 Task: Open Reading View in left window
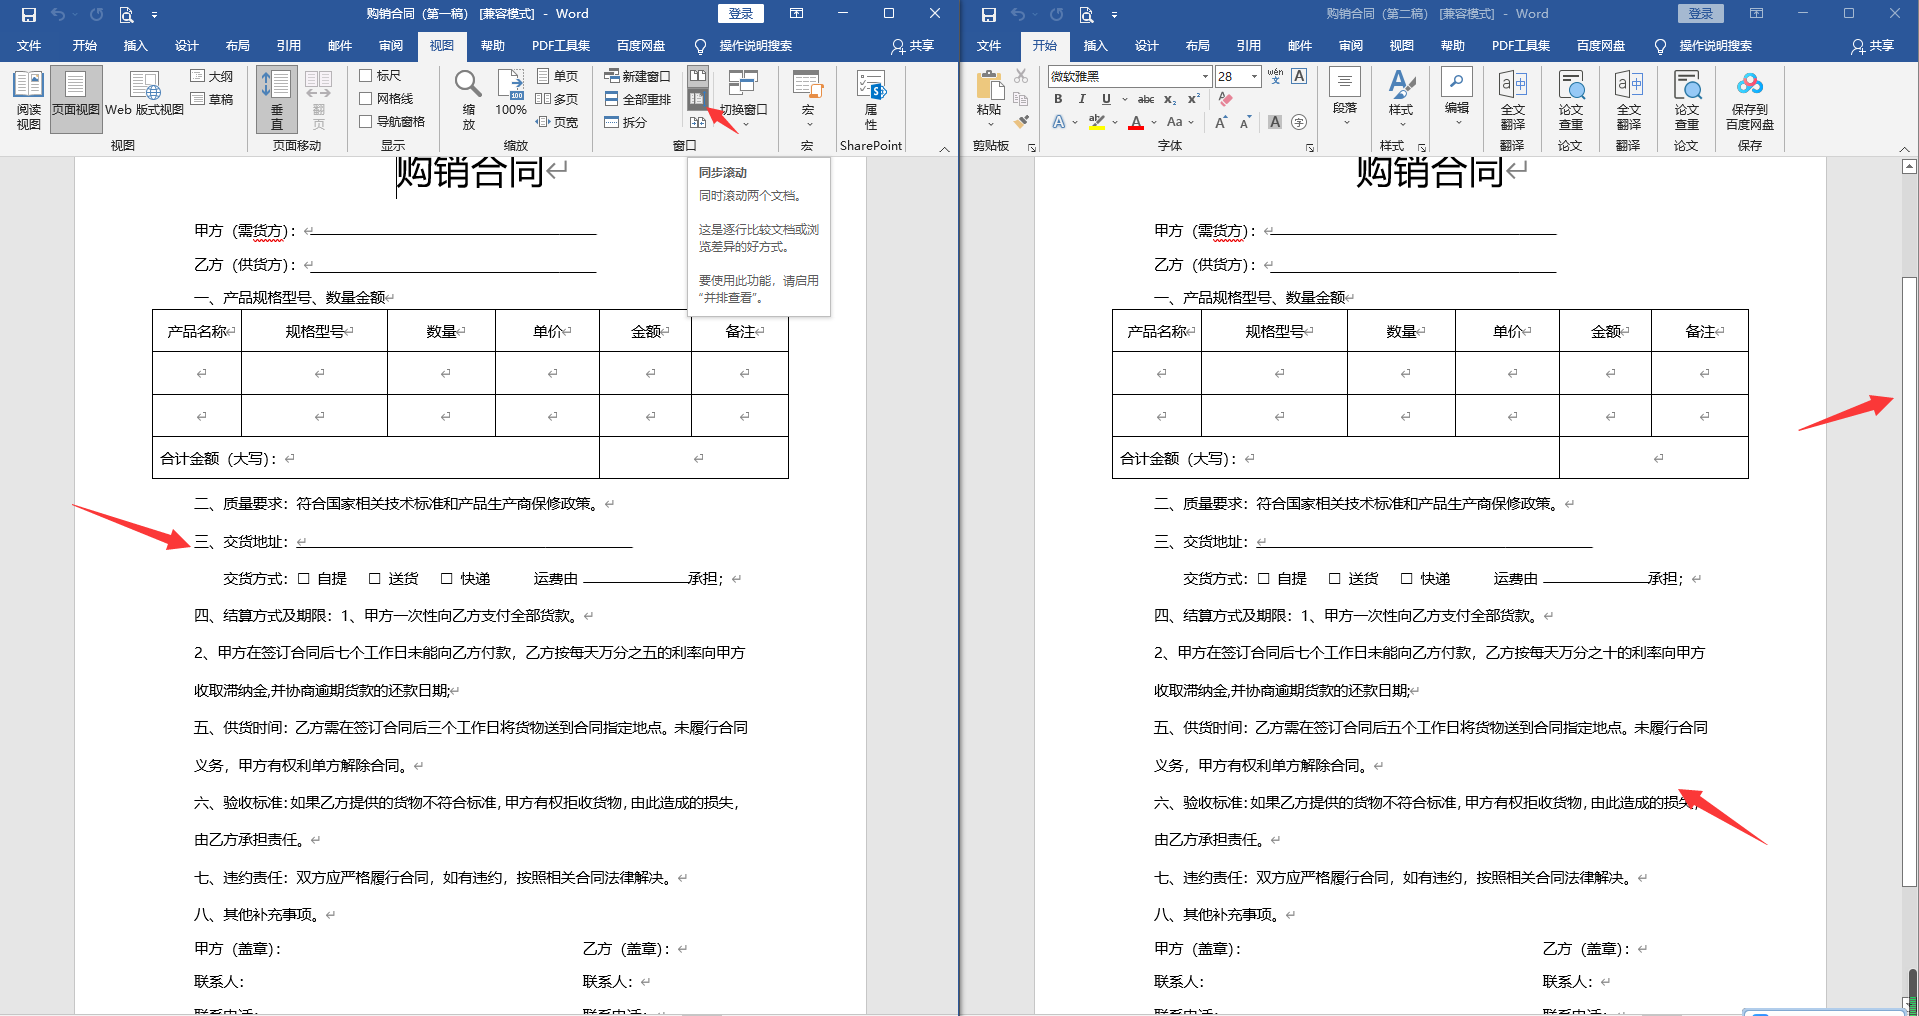point(28,100)
